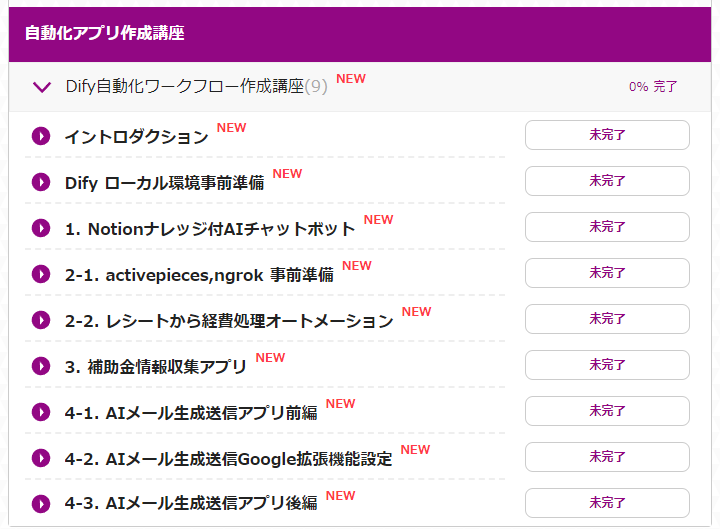Open lesson 1. Notionナレッジ付AIチャットボット
This screenshot has width=720, height=529.
[210, 229]
